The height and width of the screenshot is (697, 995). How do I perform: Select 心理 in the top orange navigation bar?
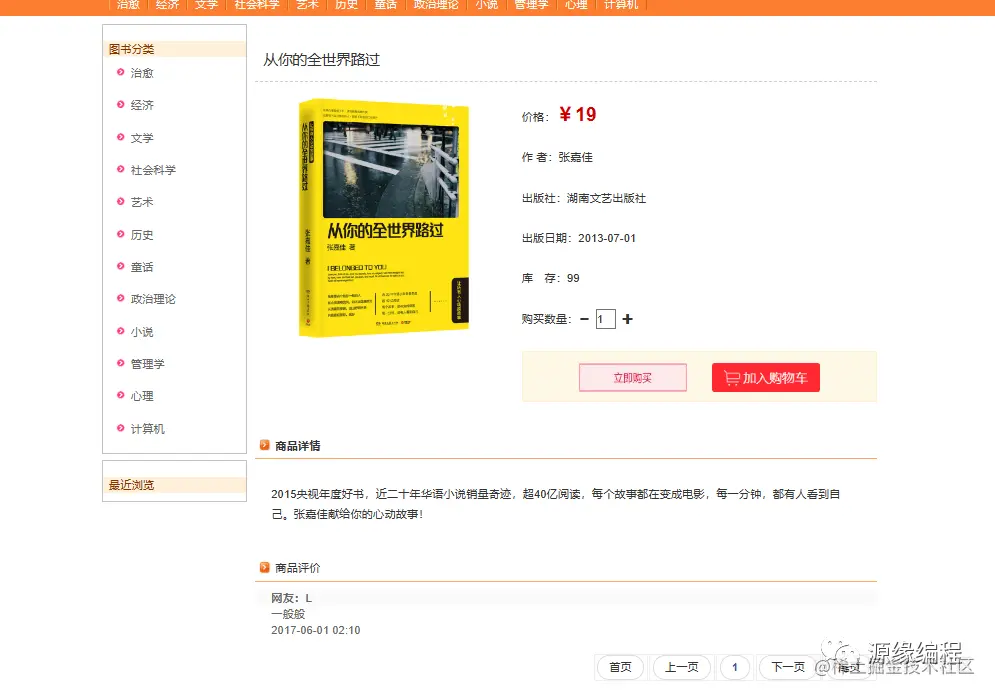click(576, 4)
